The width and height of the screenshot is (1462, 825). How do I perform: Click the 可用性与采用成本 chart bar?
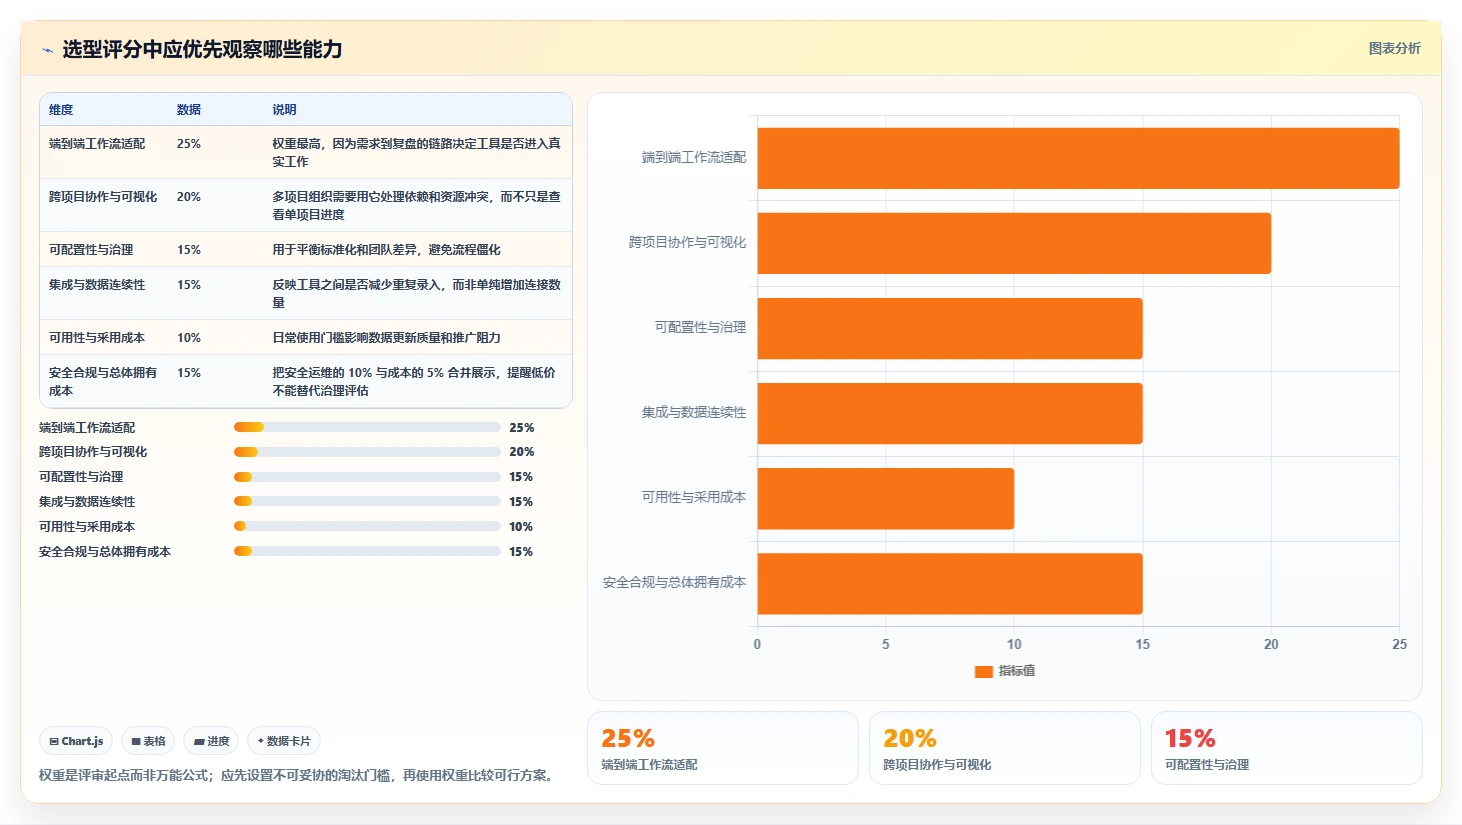click(885, 498)
